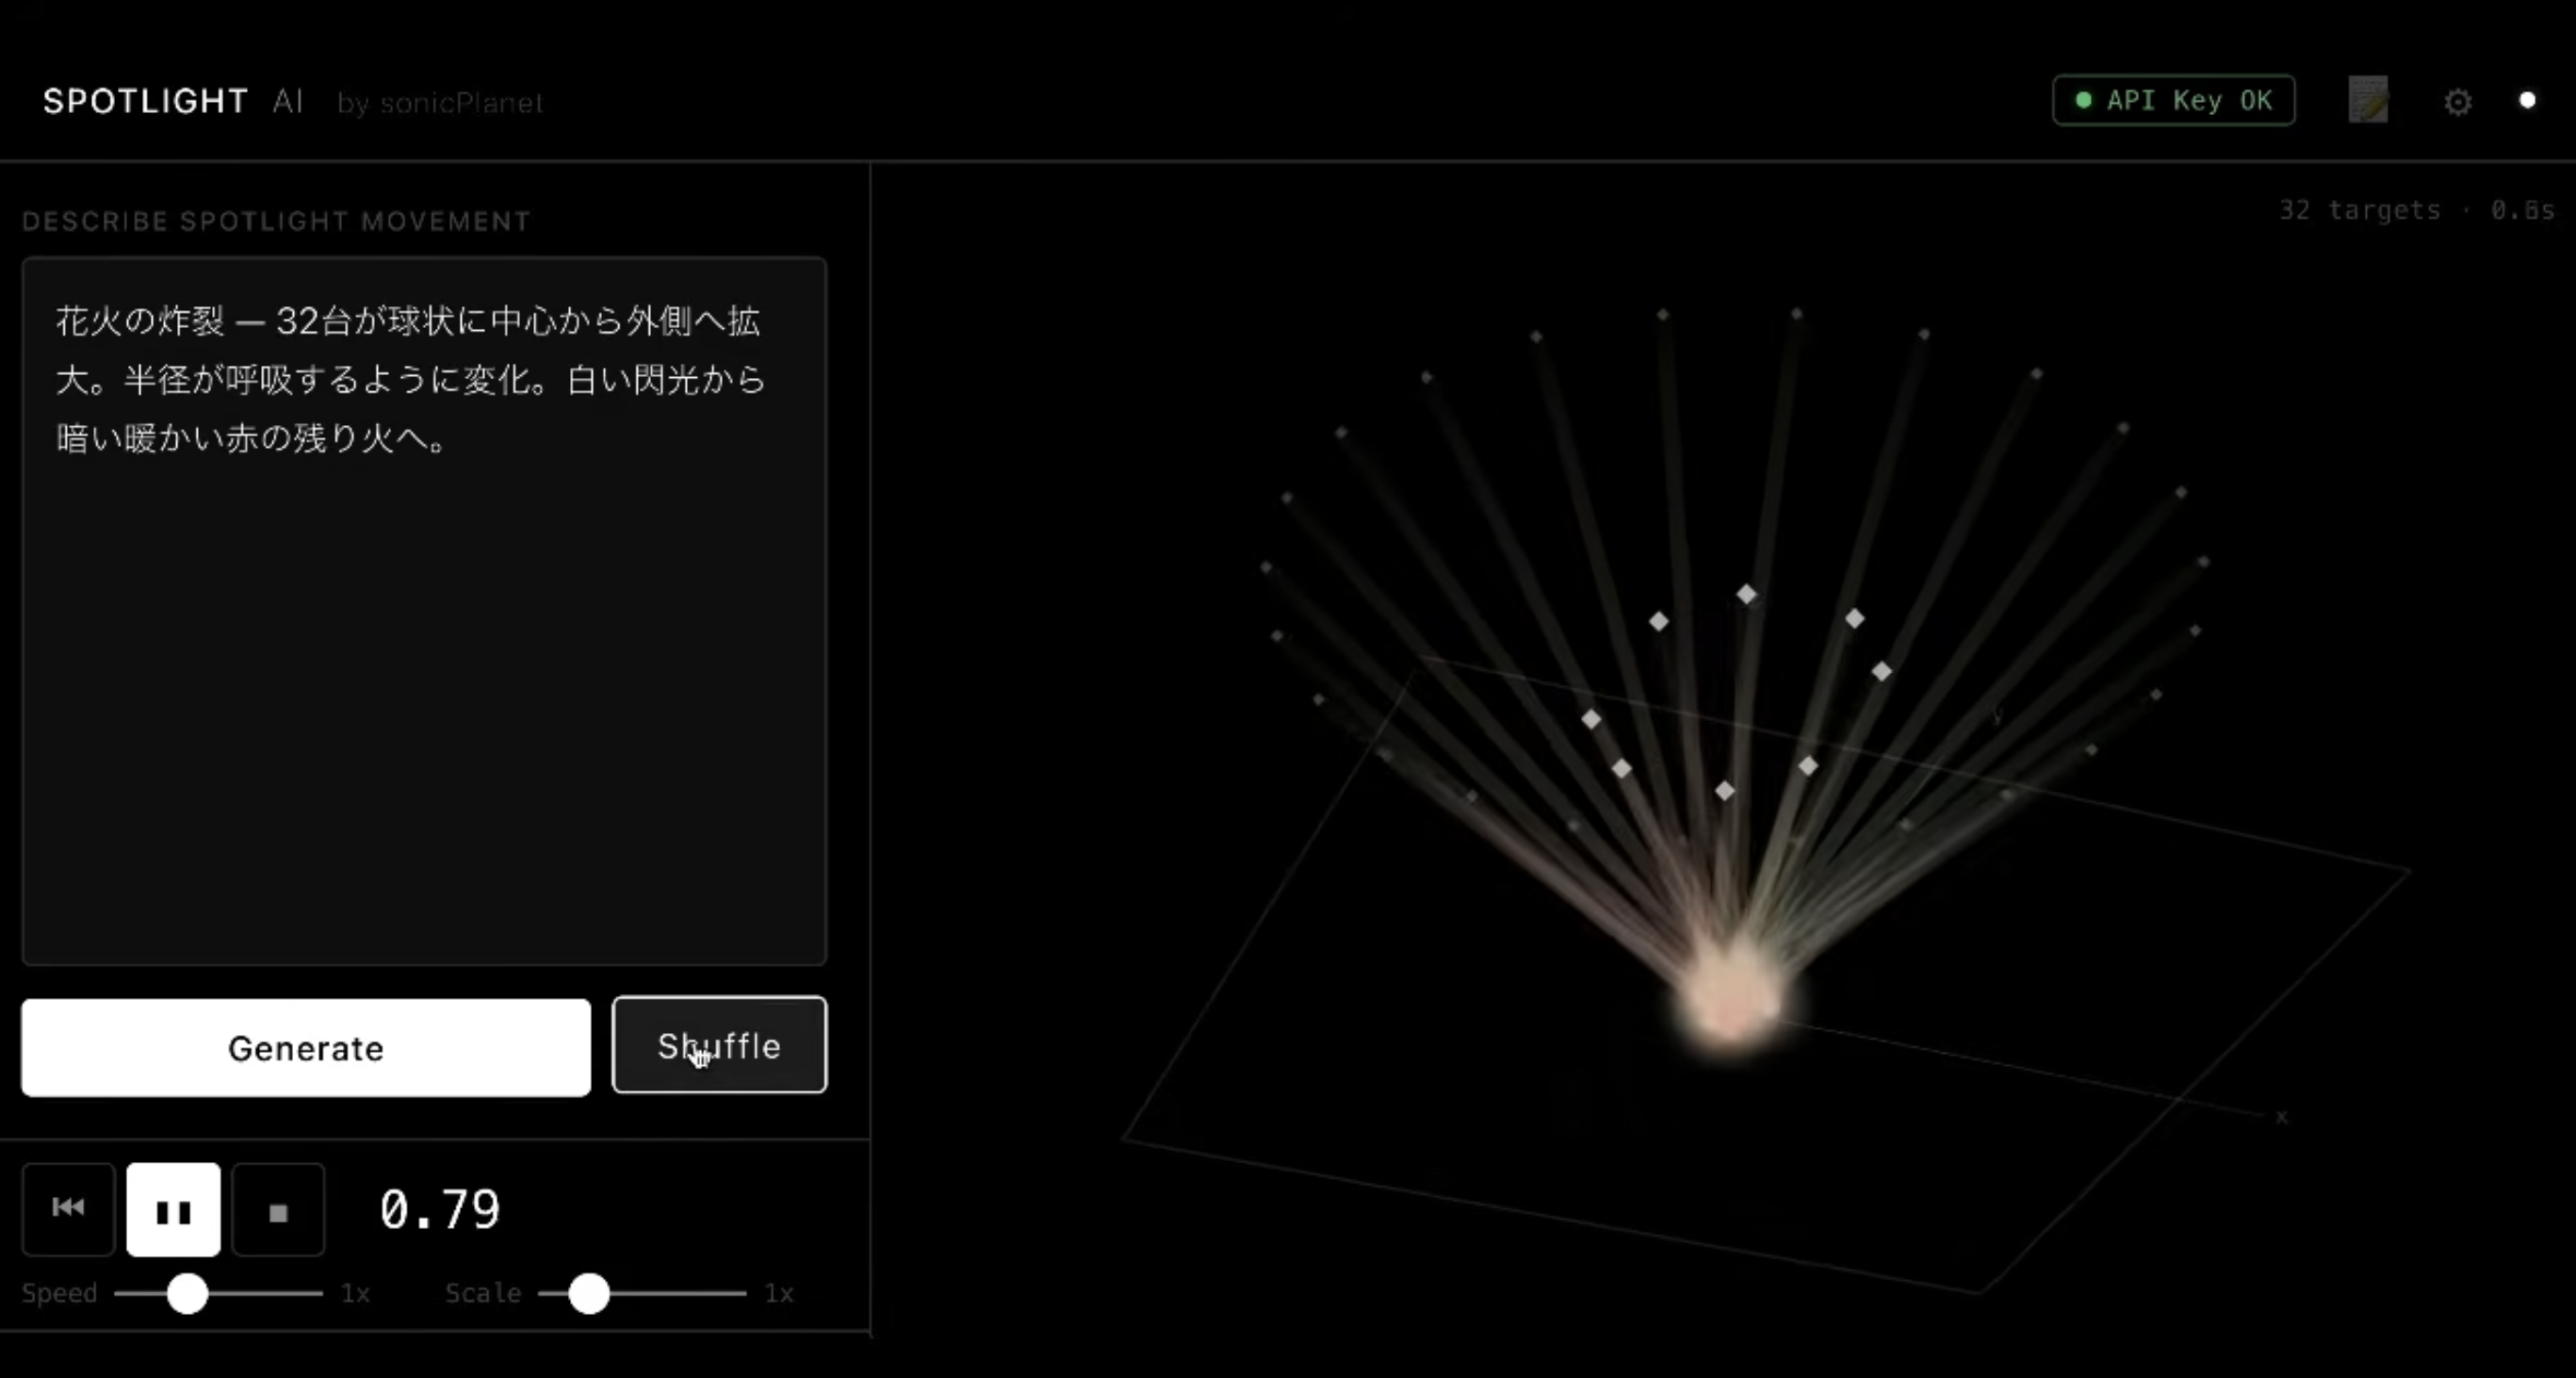Pause the spotlight animation
The width and height of the screenshot is (2576, 1378).
(173, 1209)
